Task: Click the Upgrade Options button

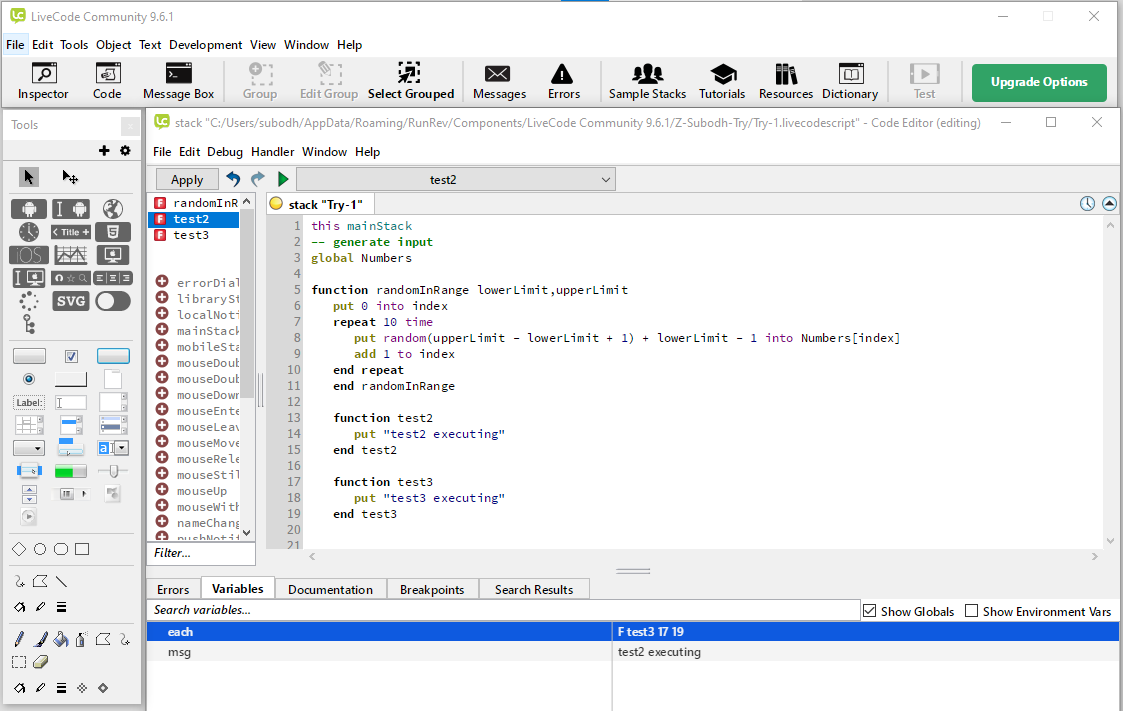Action: tap(1038, 82)
